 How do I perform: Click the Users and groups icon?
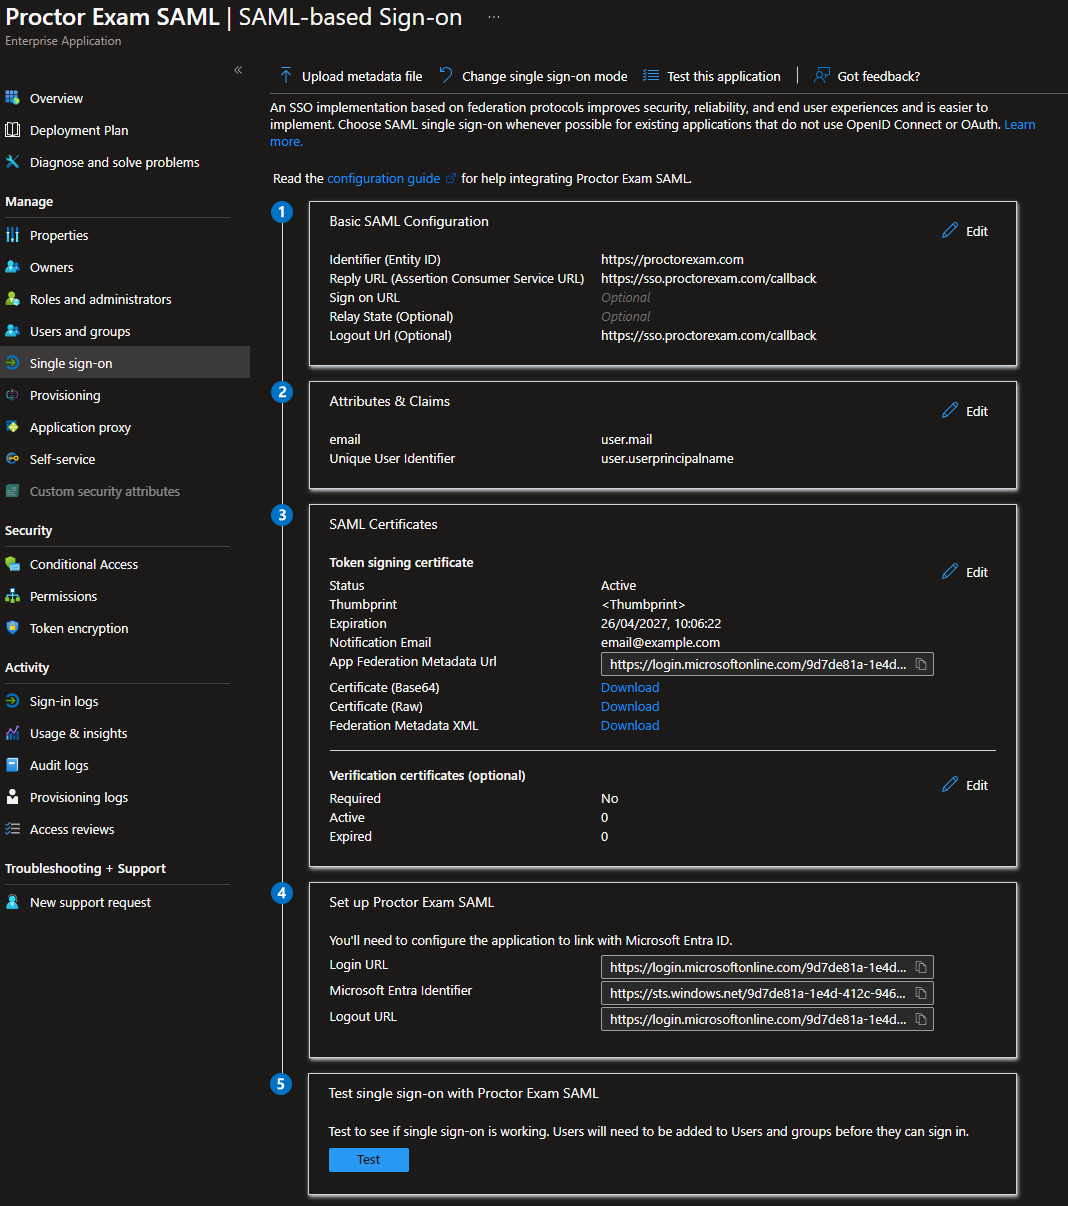click(x=13, y=331)
